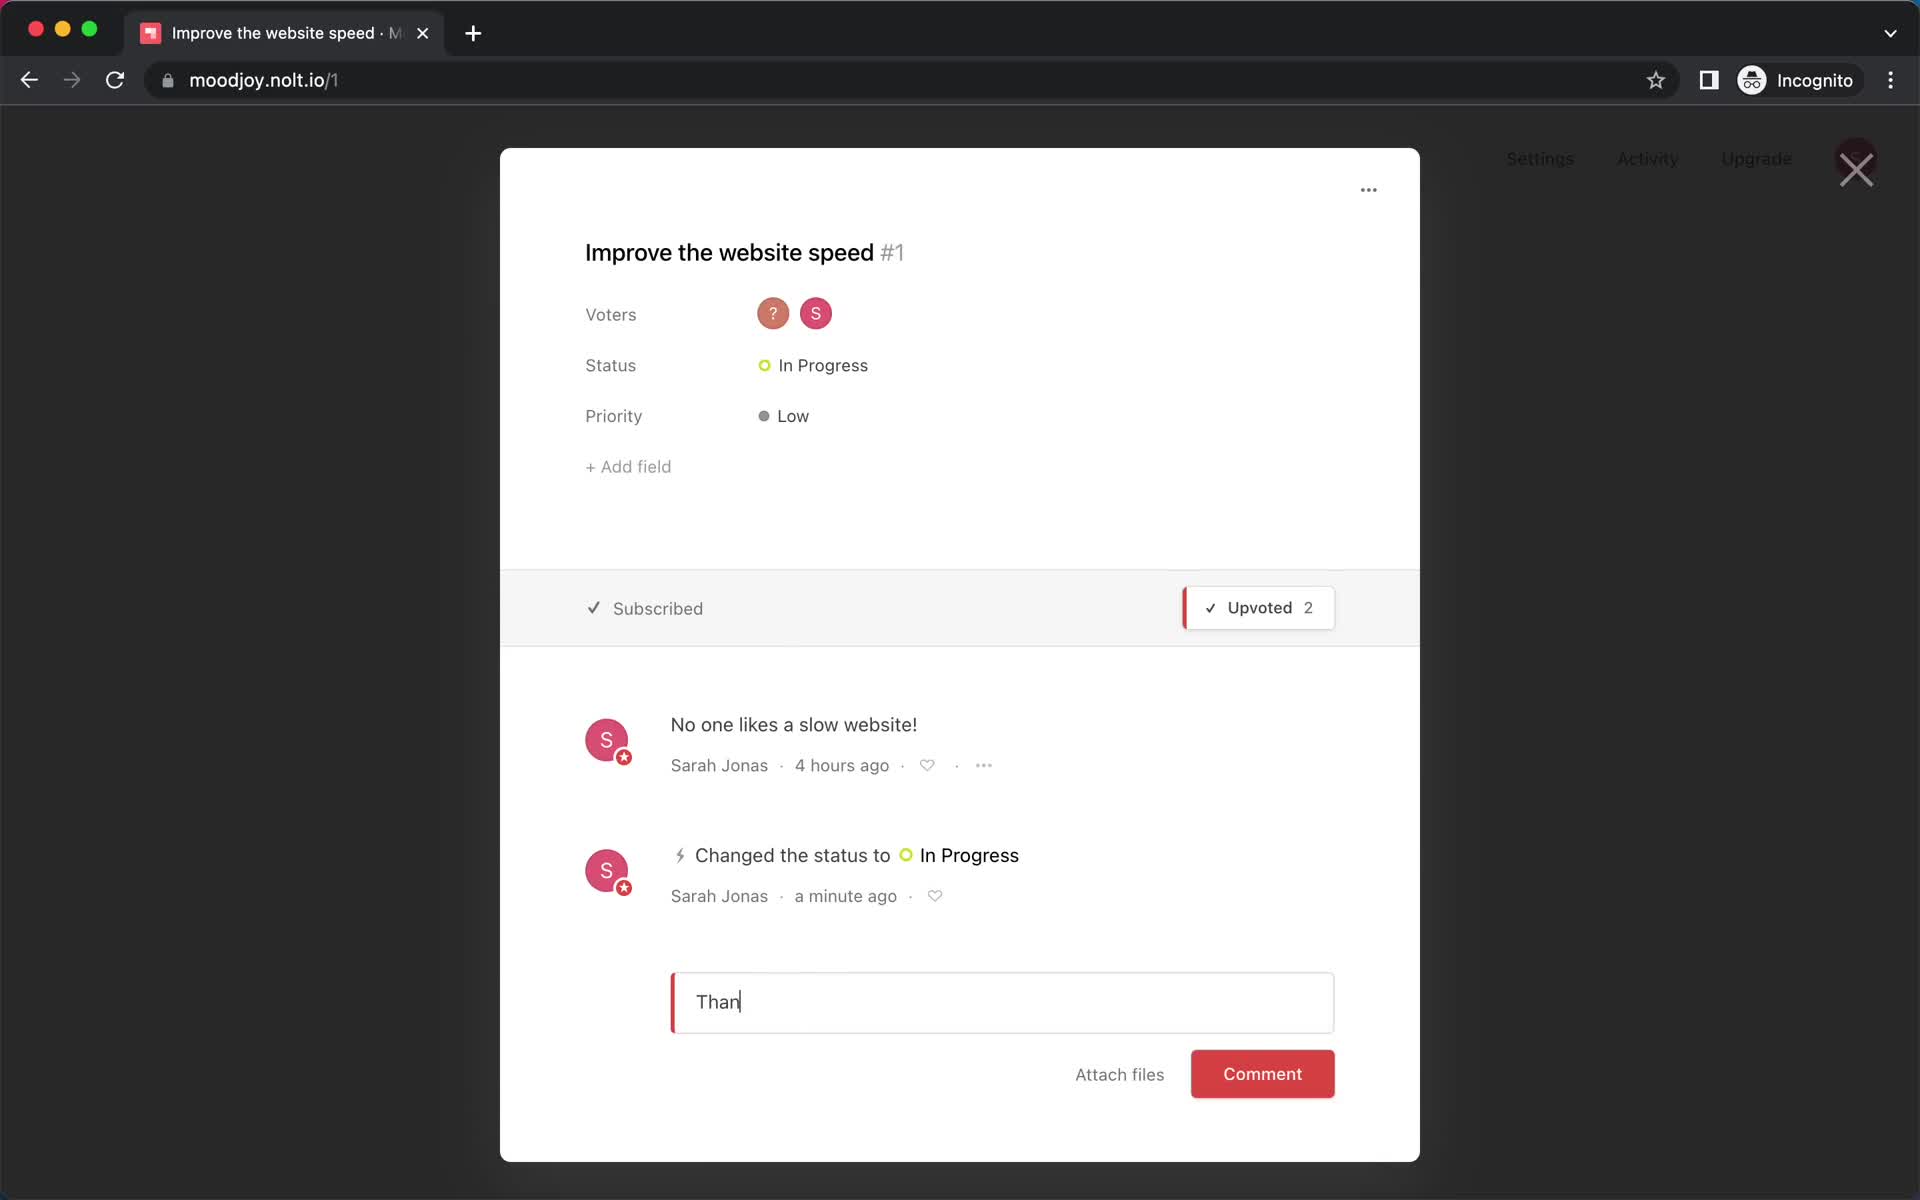
Task: Toggle the Upvoted button to remove vote
Action: coord(1257,607)
